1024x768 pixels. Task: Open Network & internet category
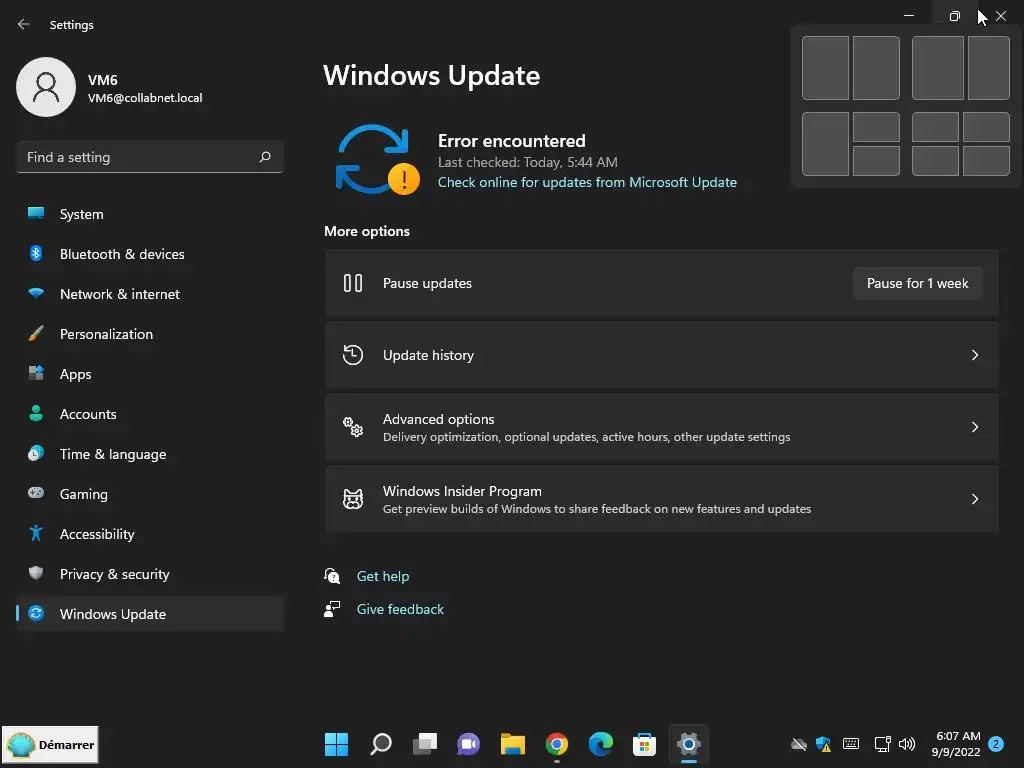tap(150, 294)
